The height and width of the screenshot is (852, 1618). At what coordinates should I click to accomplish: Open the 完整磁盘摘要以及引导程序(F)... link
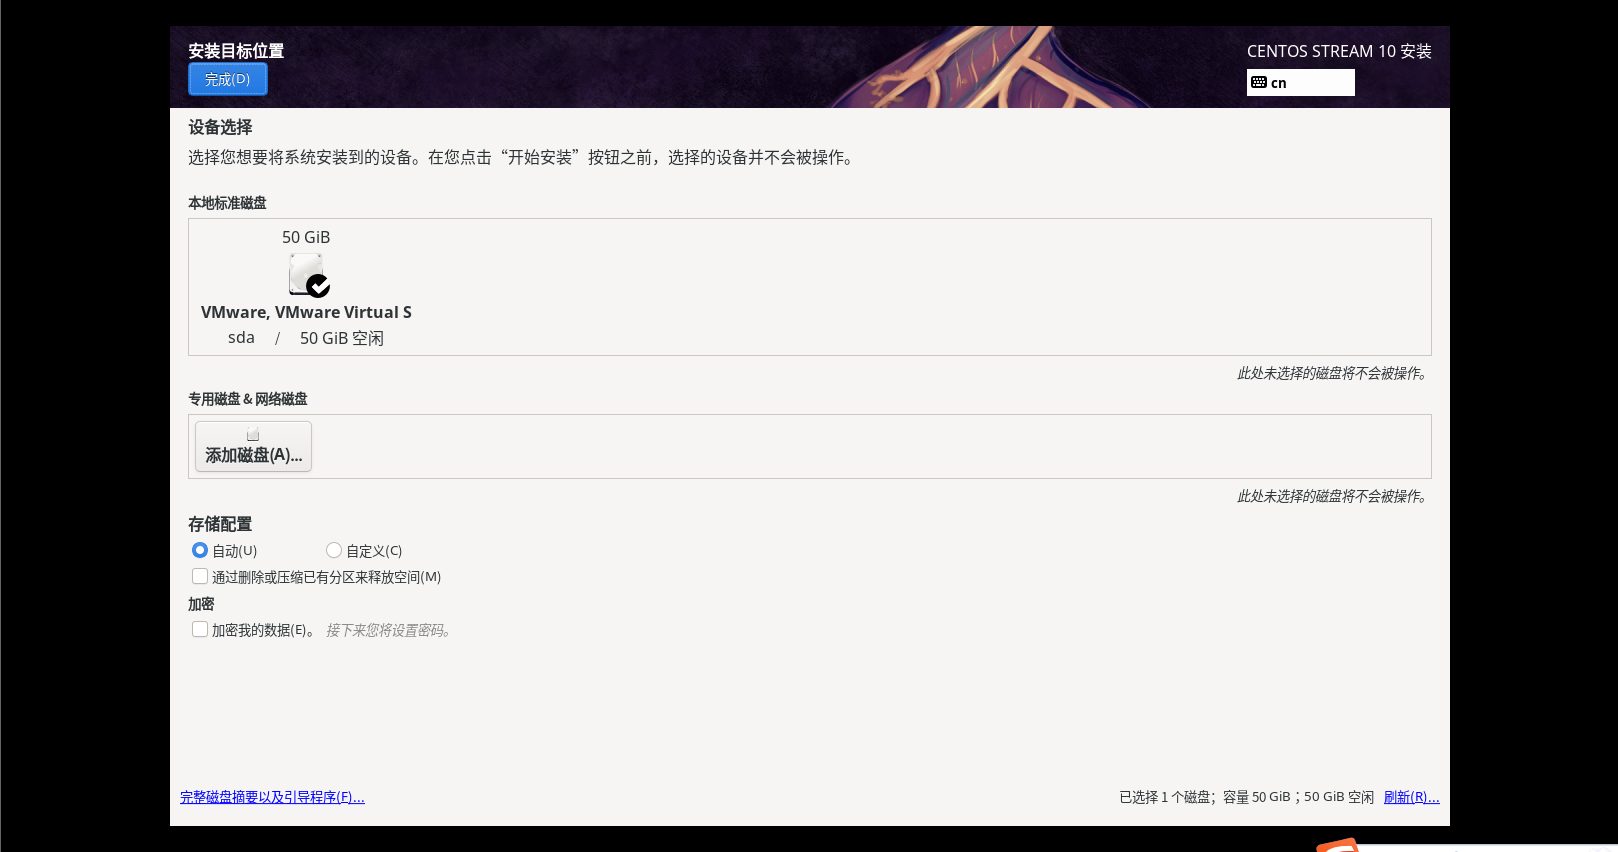pyautogui.click(x=272, y=797)
